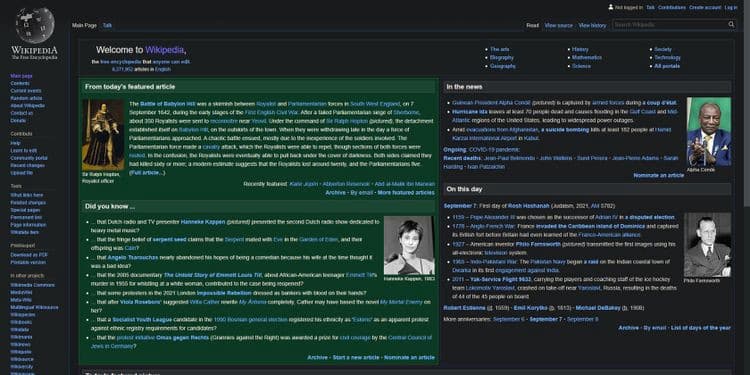Open Wikimedia Commons project link

point(33,285)
